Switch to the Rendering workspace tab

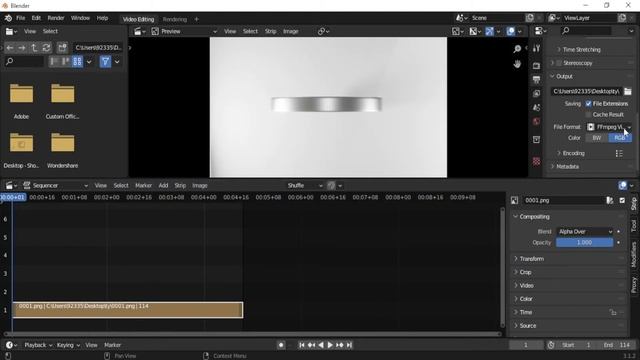click(174, 19)
